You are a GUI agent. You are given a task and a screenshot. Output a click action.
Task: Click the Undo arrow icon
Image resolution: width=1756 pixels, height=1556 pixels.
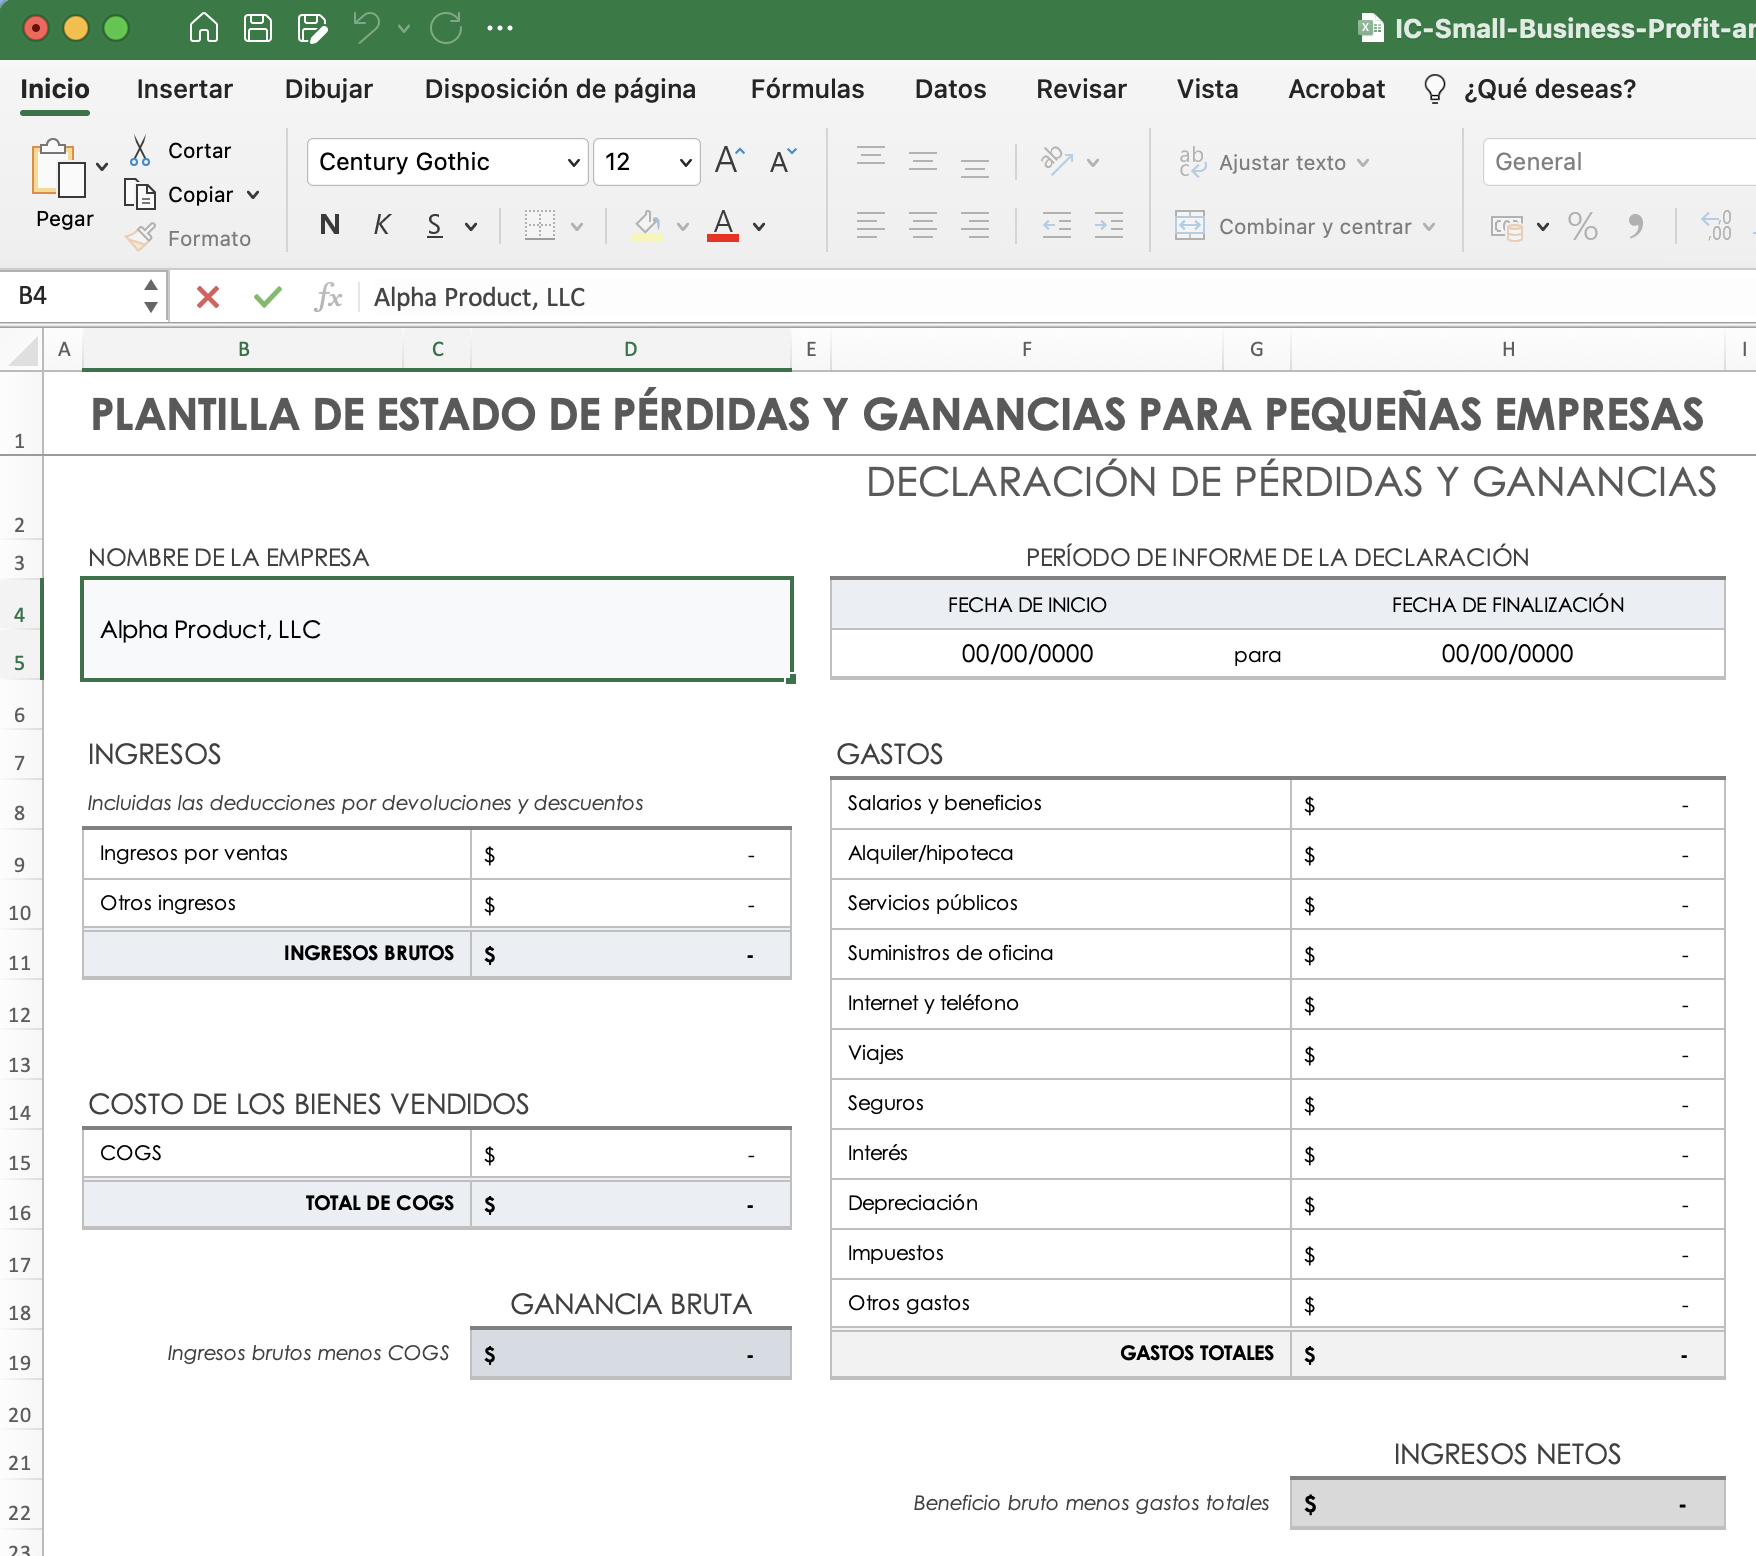pyautogui.click(x=367, y=28)
